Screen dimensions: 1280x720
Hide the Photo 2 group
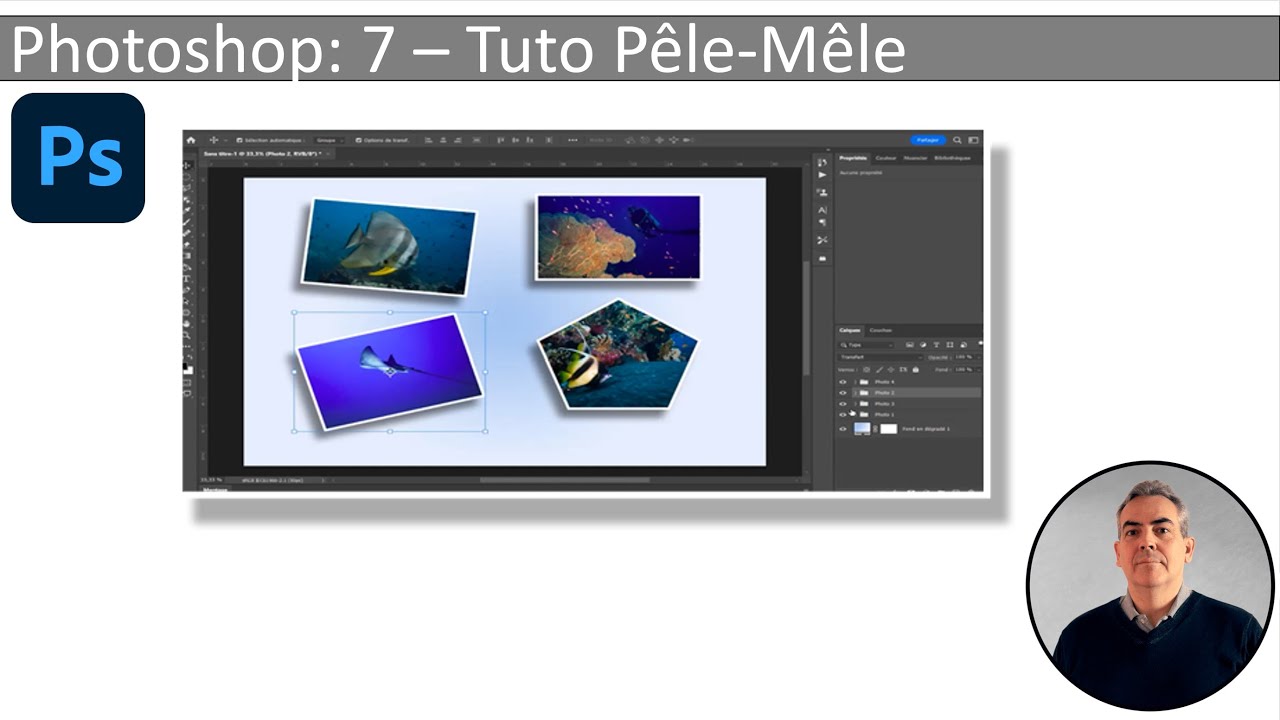coord(843,393)
